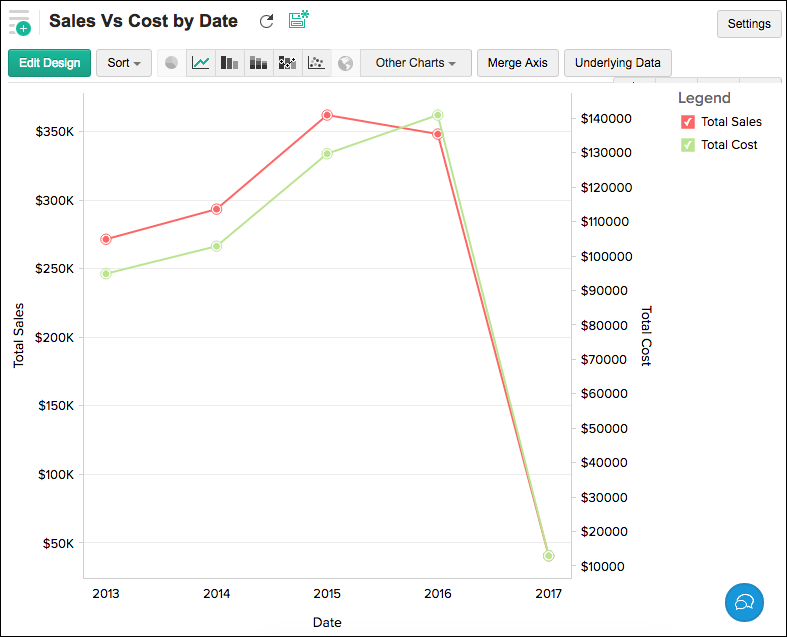787x637 pixels.
Task: Expand the Sort dropdown
Action: pyautogui.click(x=124, y=63)
